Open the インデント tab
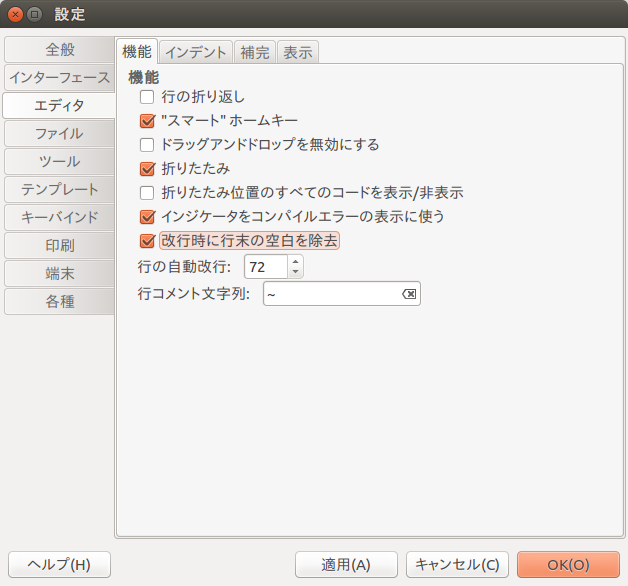 coord(196,52)
